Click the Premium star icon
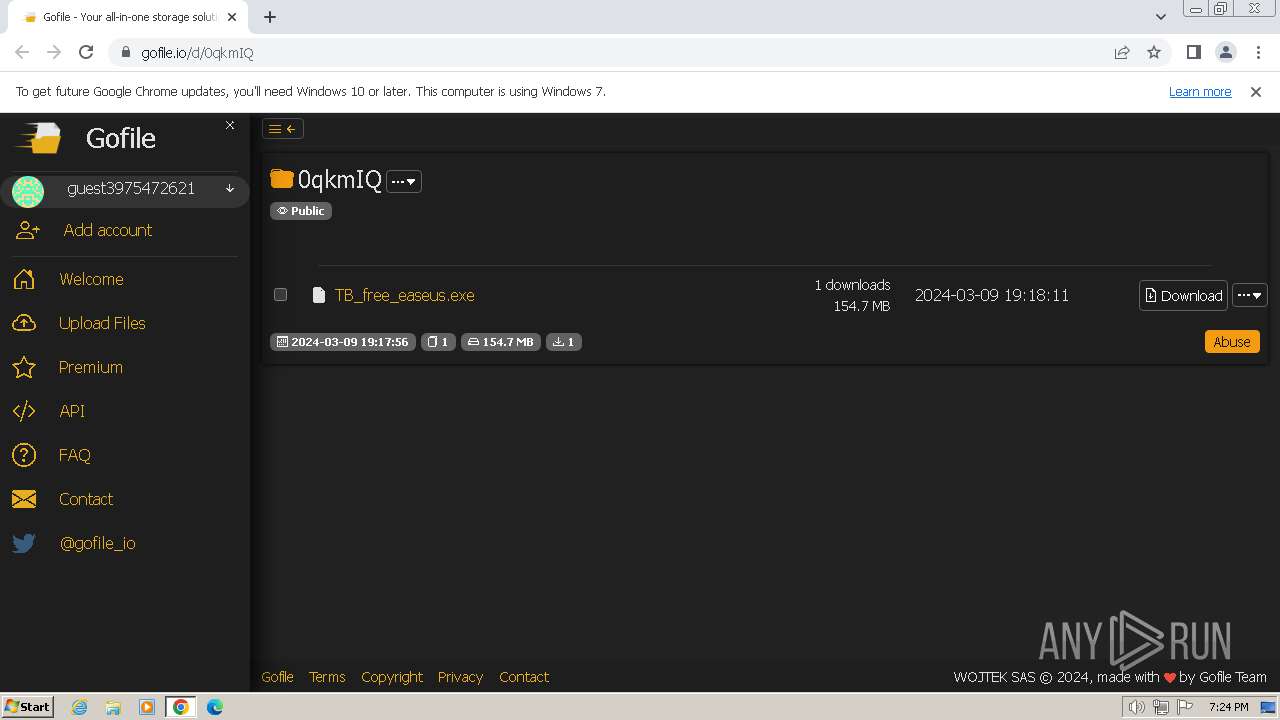Viewport: 1280px width, 720px height. coord(24,367)
